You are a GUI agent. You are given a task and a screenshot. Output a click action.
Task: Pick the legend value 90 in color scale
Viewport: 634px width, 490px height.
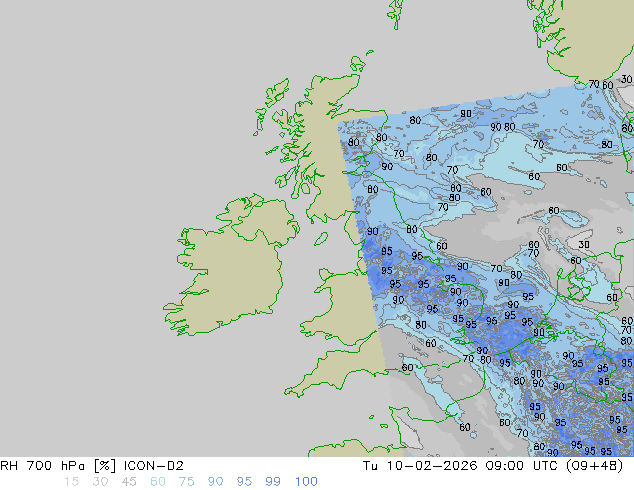tap(216, 482)
